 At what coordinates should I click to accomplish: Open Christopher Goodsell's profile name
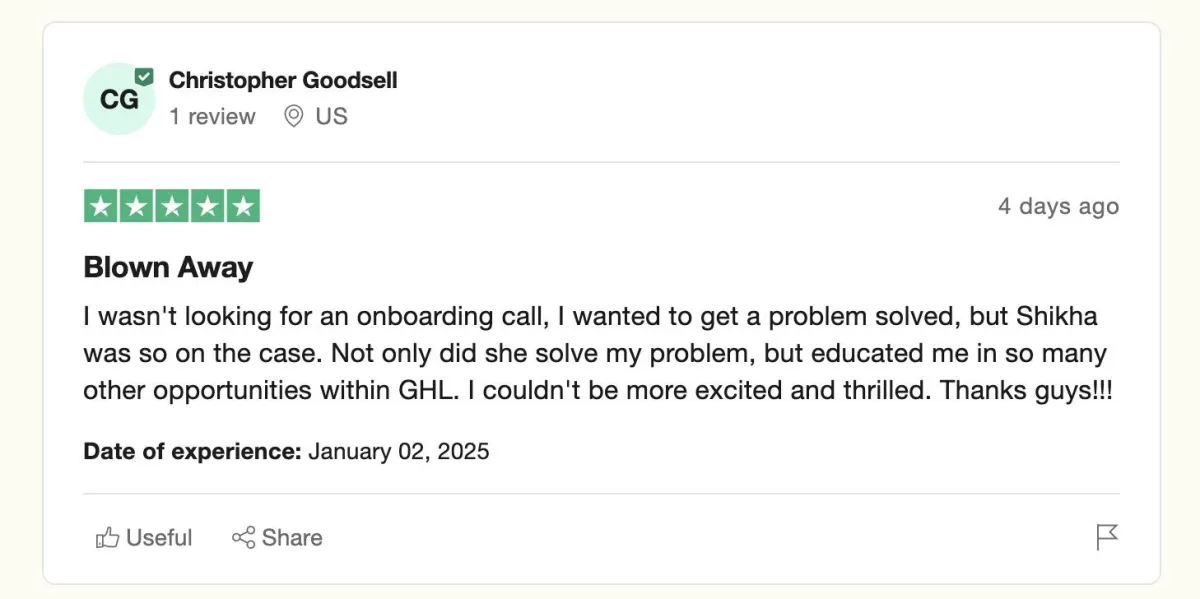(283, 80)
